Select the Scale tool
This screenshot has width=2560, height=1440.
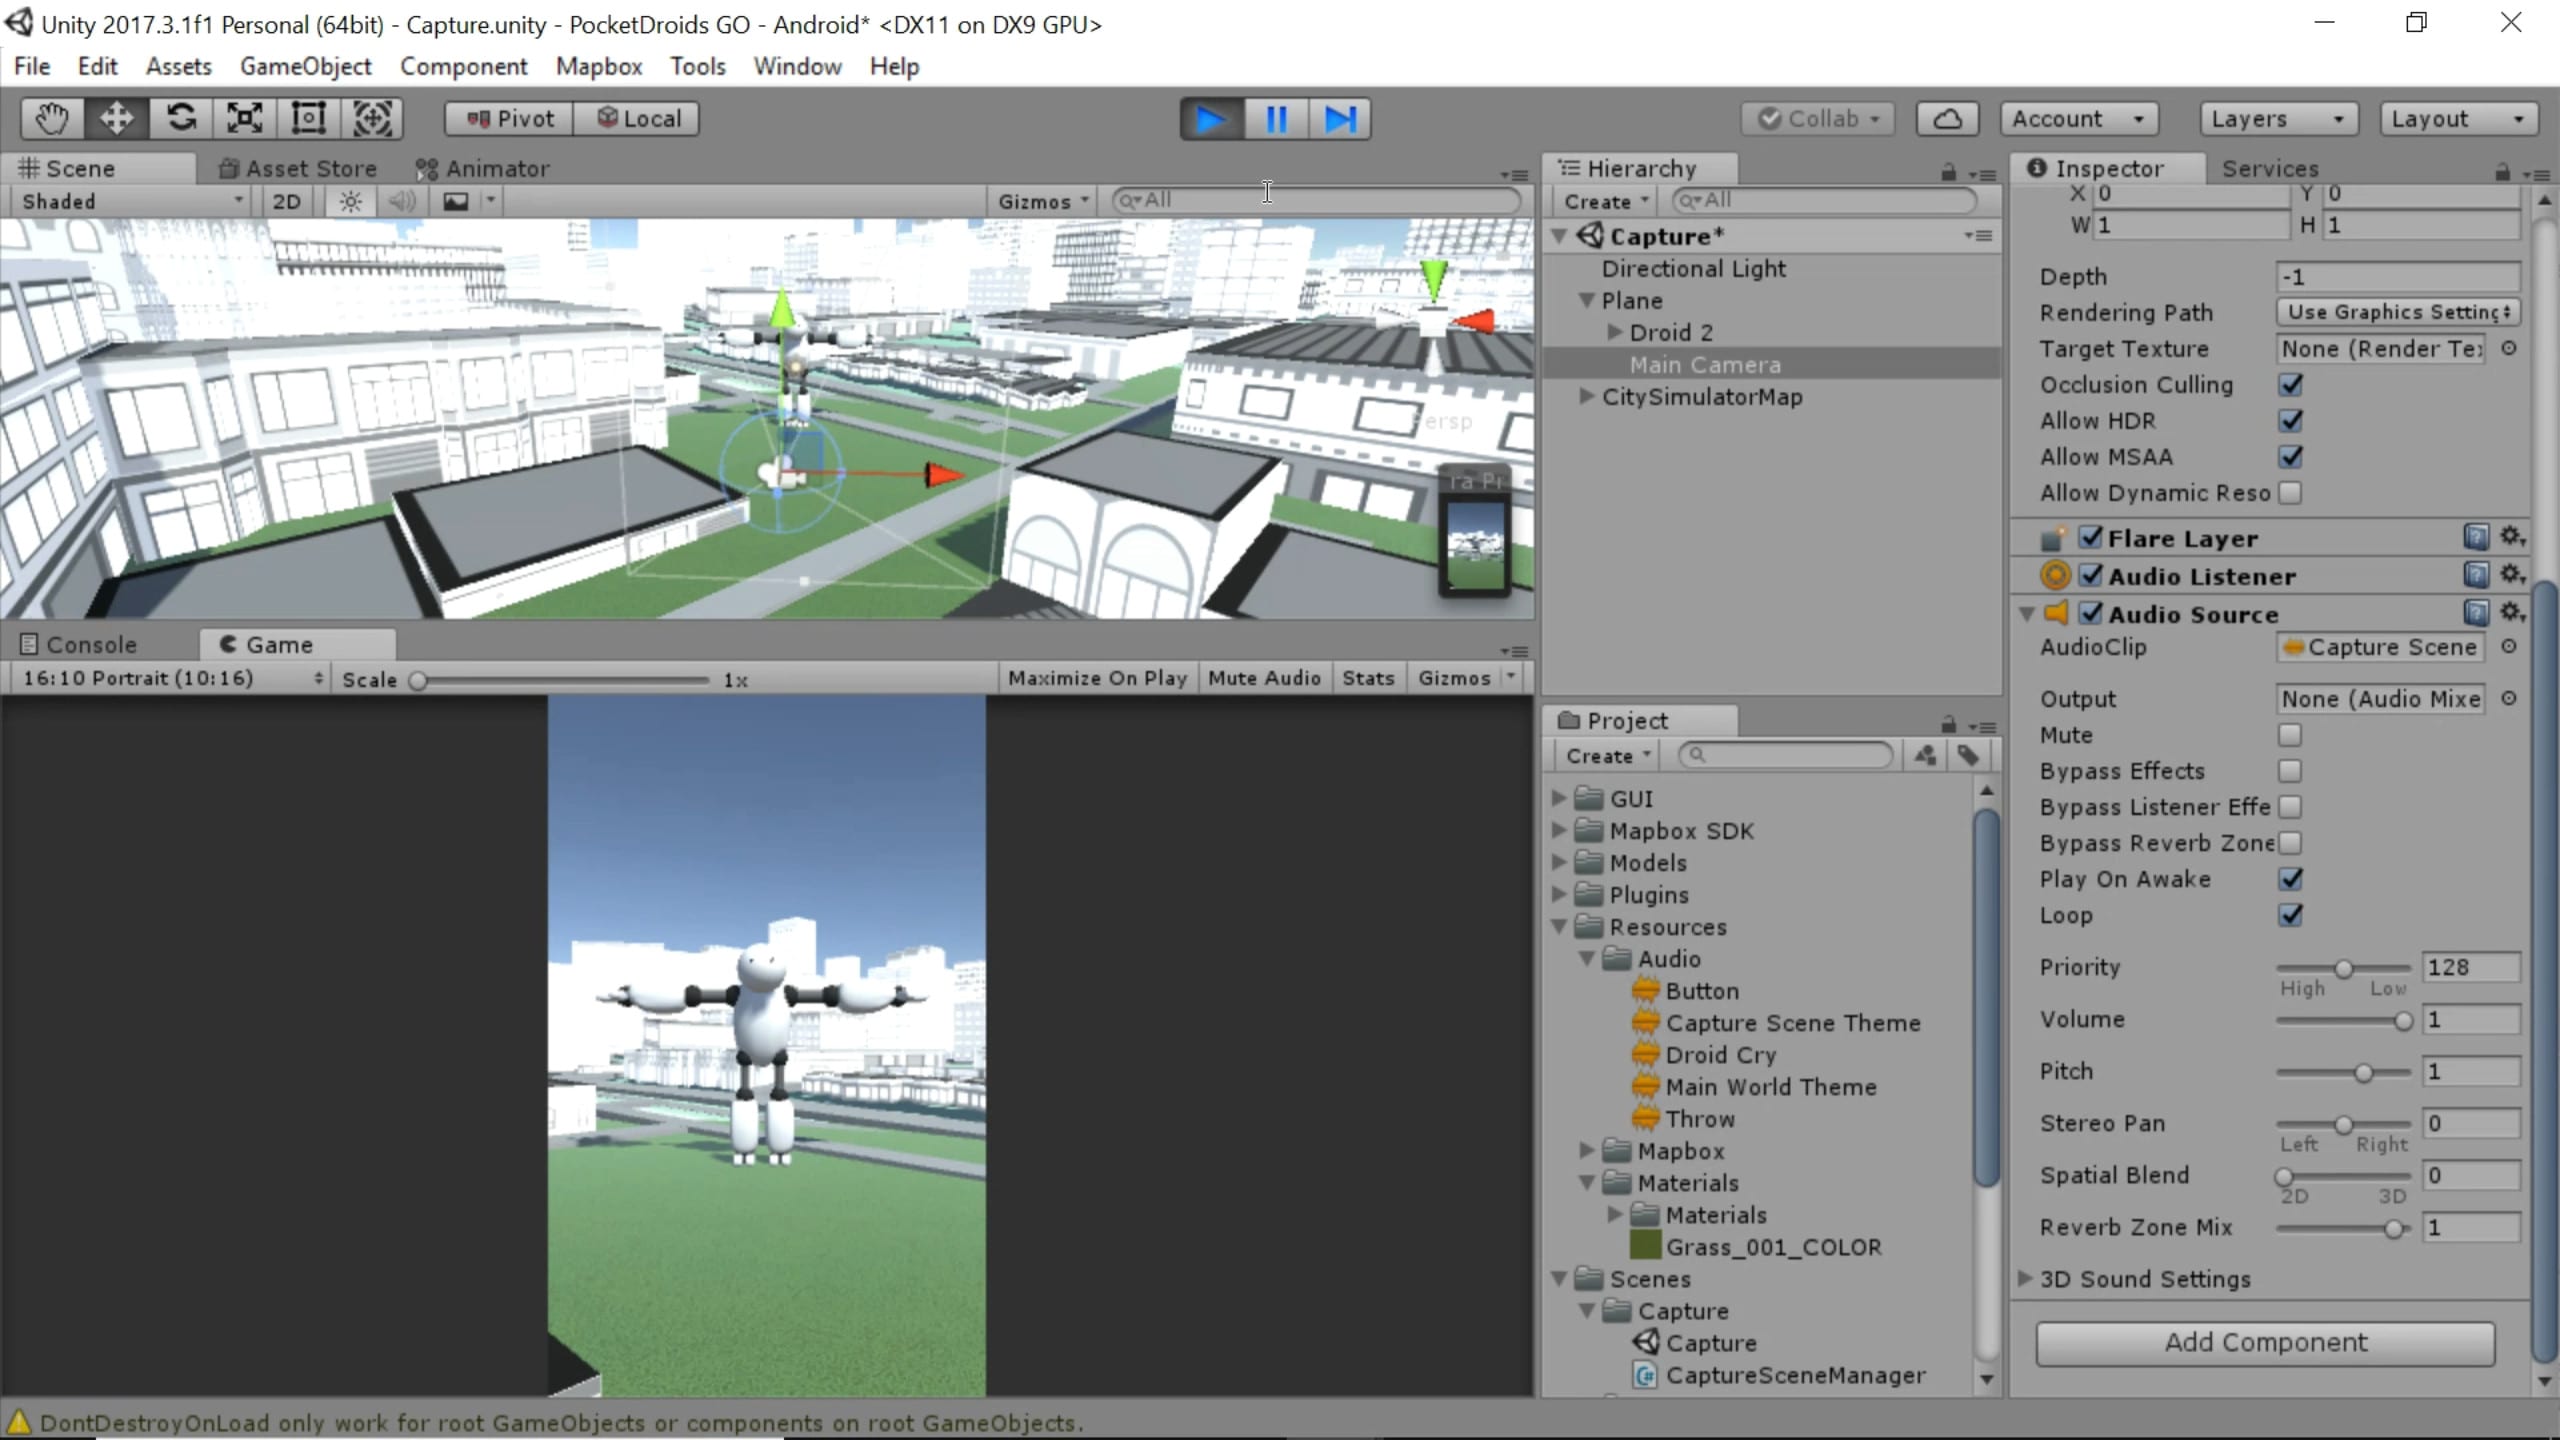pyautogui.click(x=245, y=118)
